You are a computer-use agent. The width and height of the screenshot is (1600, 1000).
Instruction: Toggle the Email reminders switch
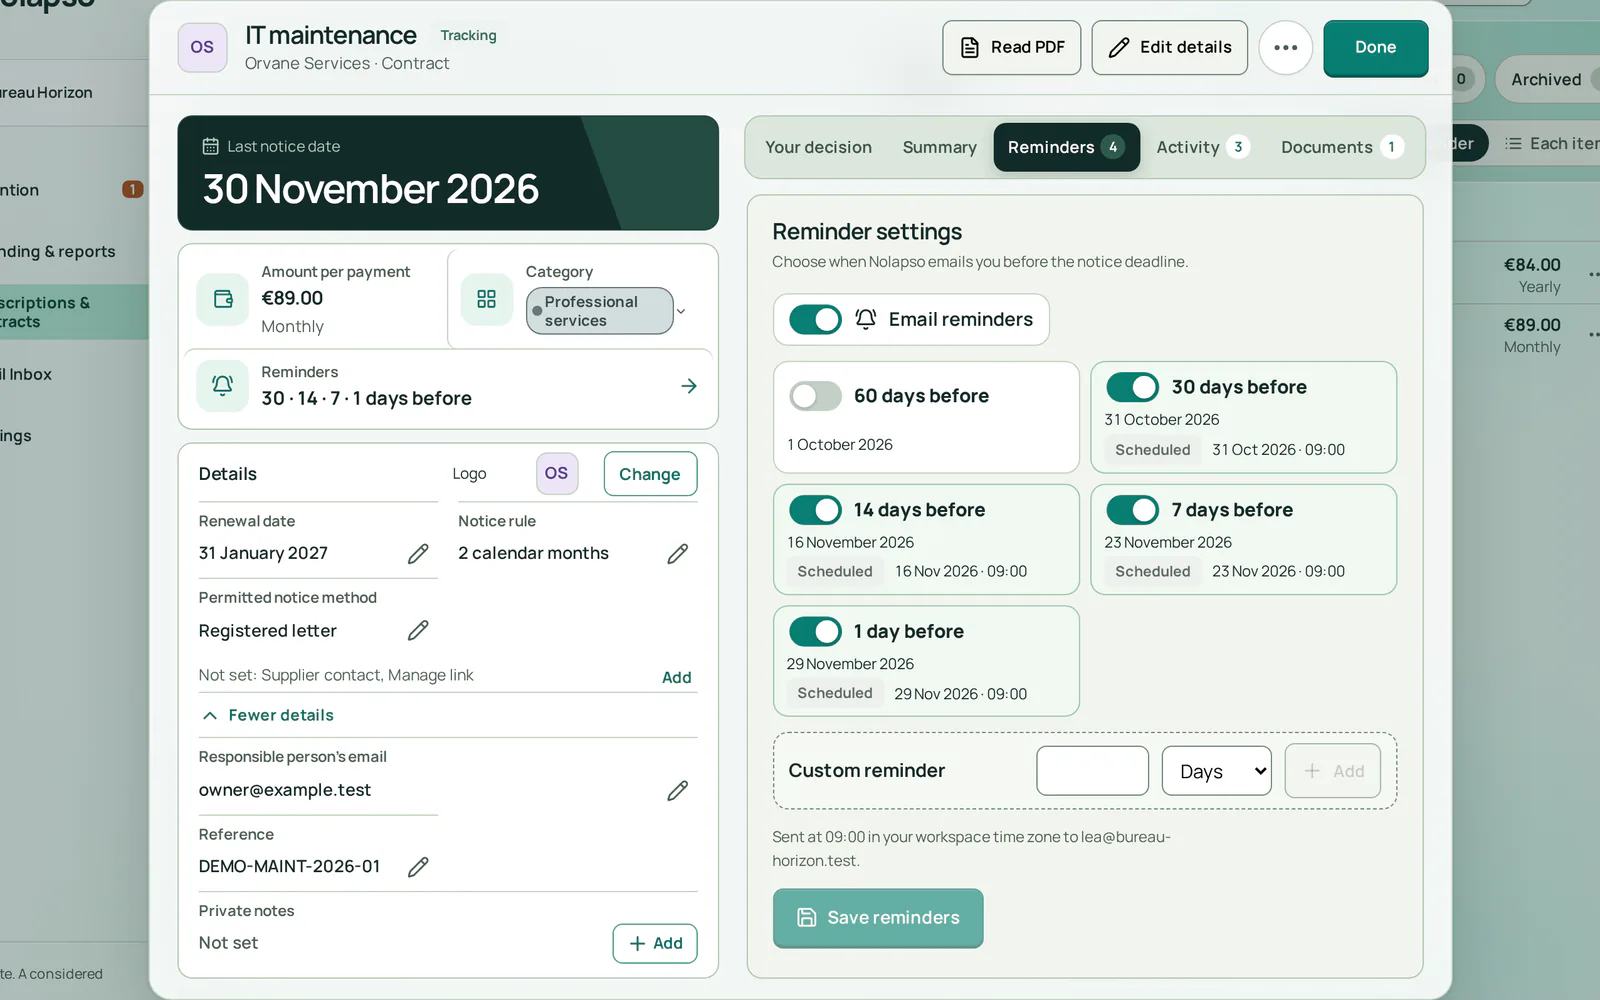click(815, 319)
